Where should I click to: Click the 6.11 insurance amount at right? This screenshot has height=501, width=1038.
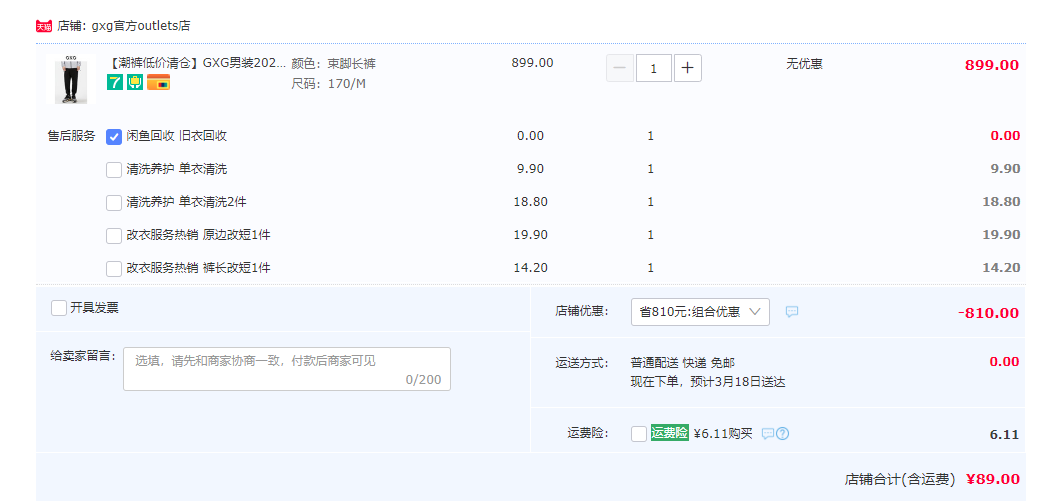pyautogui.click(x=1004, y=435)
